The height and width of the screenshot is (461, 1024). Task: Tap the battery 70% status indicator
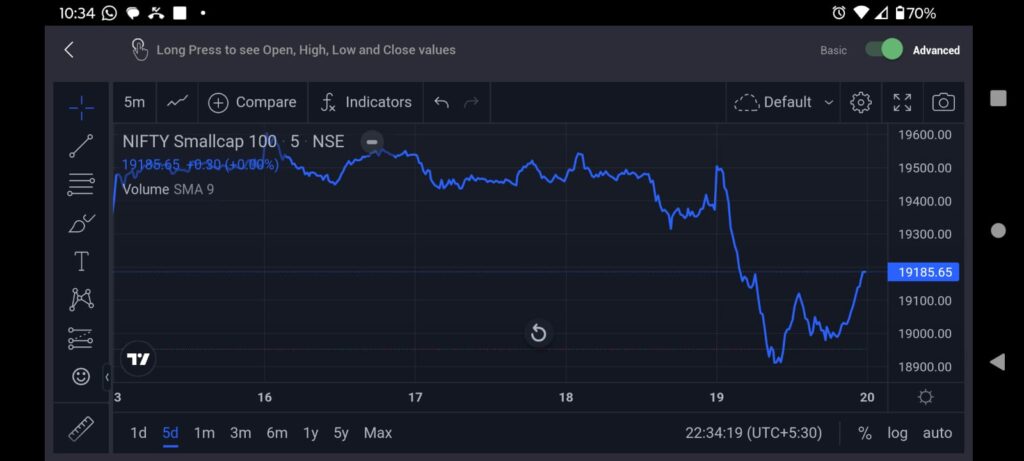tap(915, 12)
